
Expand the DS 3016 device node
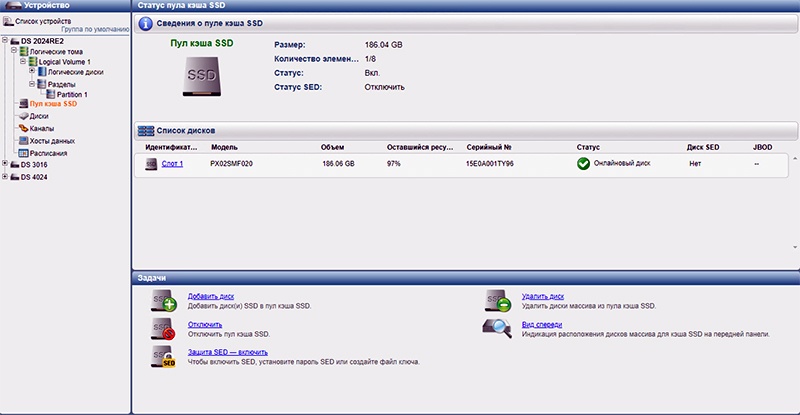point(5,163)
